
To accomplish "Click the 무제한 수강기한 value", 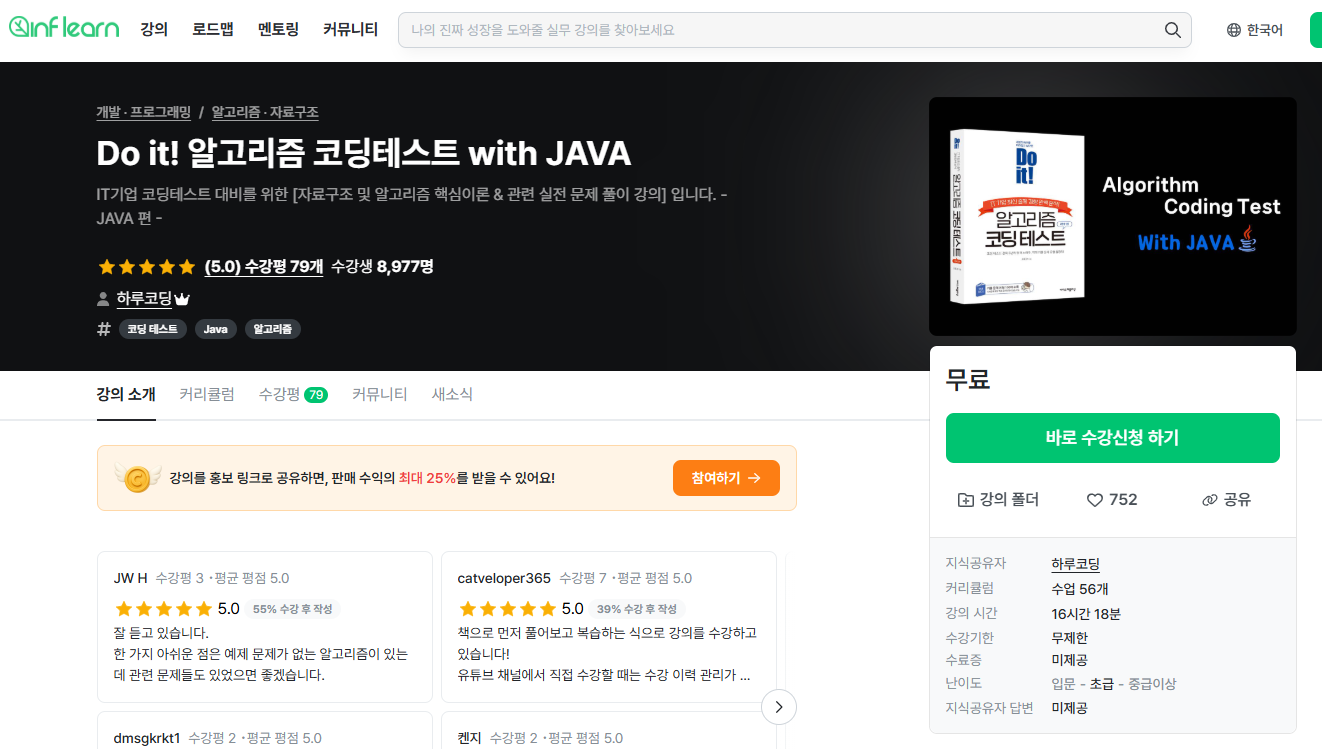I will pos(1069,638).
